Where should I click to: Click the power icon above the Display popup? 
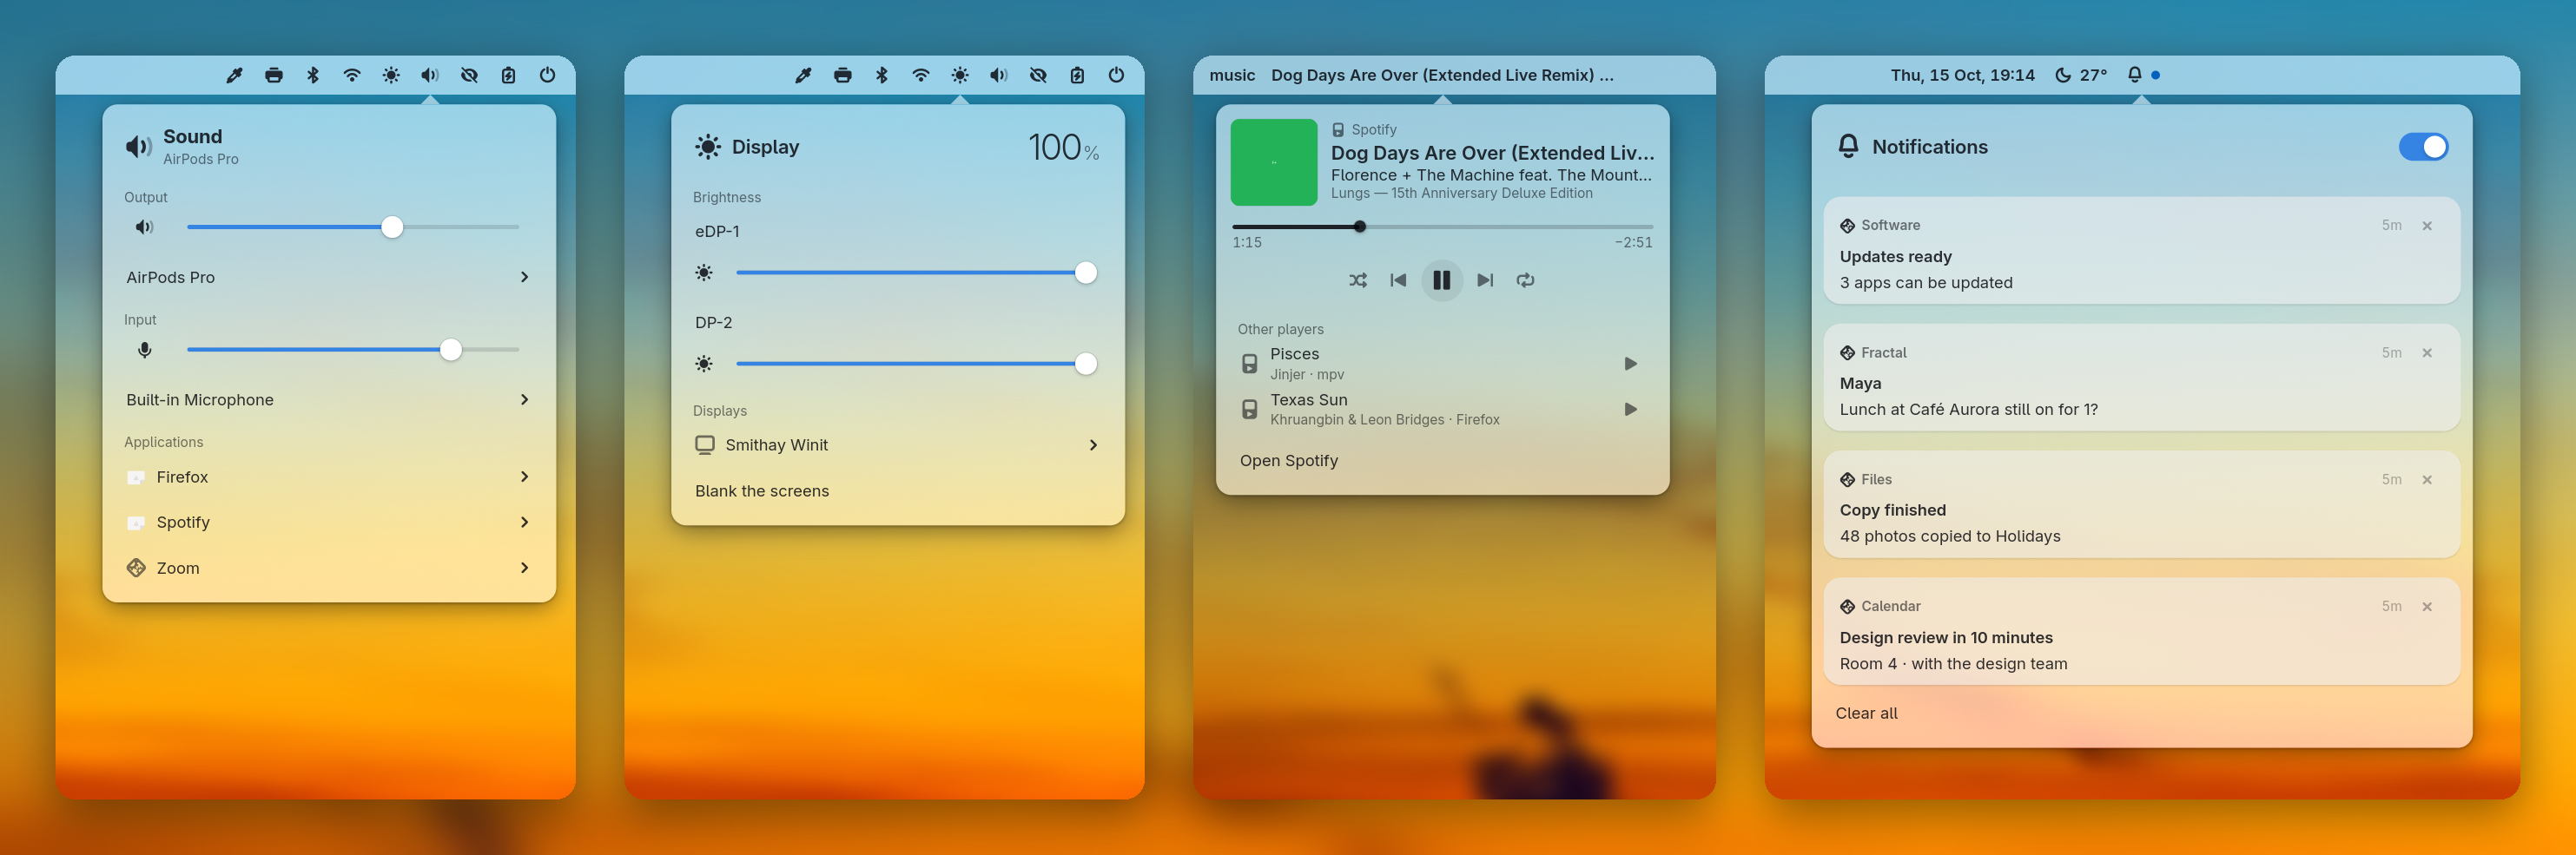(1116, 75)
